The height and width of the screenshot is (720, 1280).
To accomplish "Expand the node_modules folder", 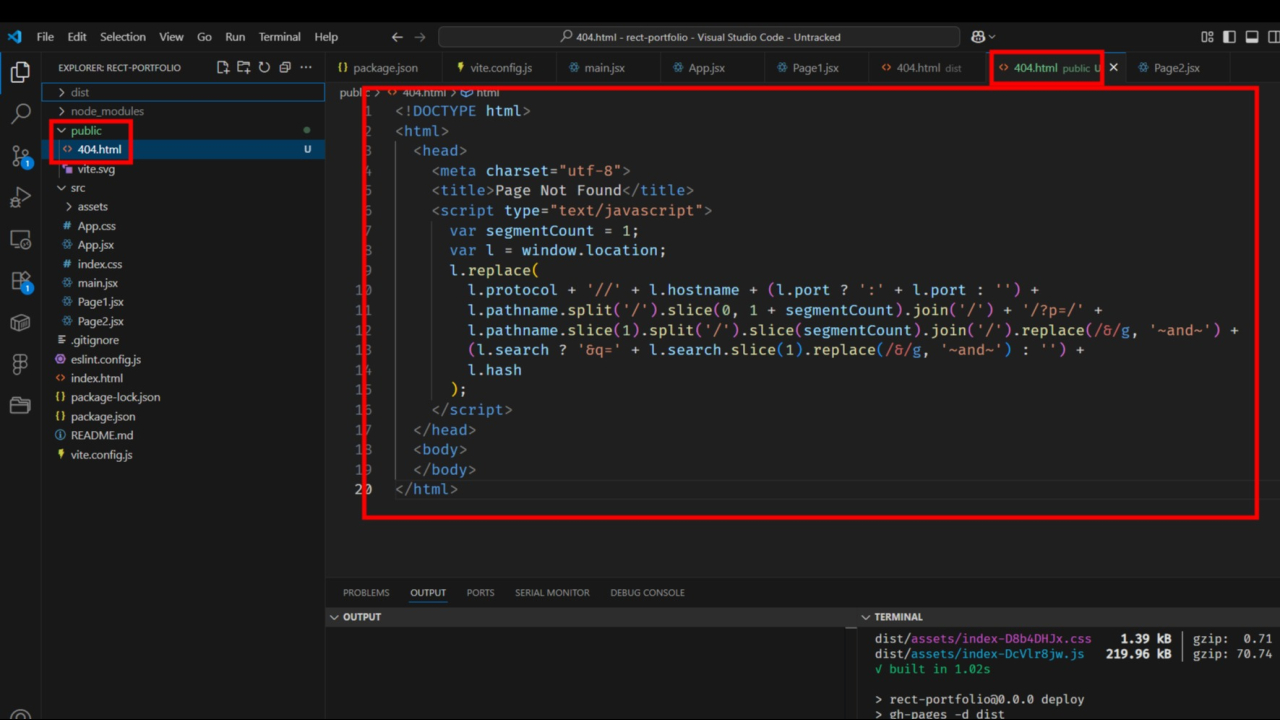I will (x=183, y=111).
